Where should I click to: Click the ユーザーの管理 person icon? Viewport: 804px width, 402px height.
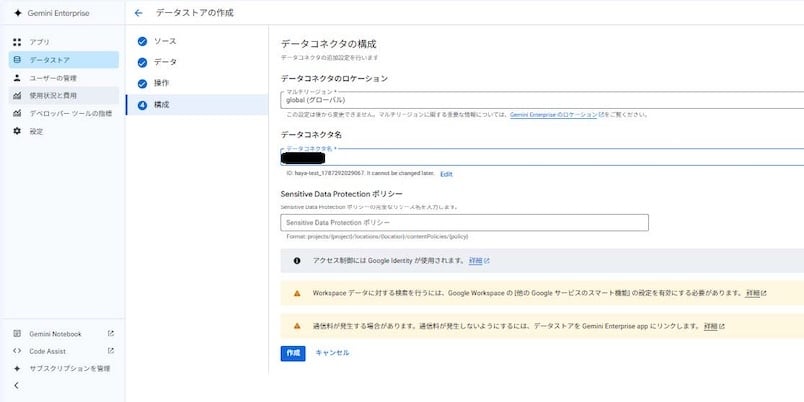point(17,78)
